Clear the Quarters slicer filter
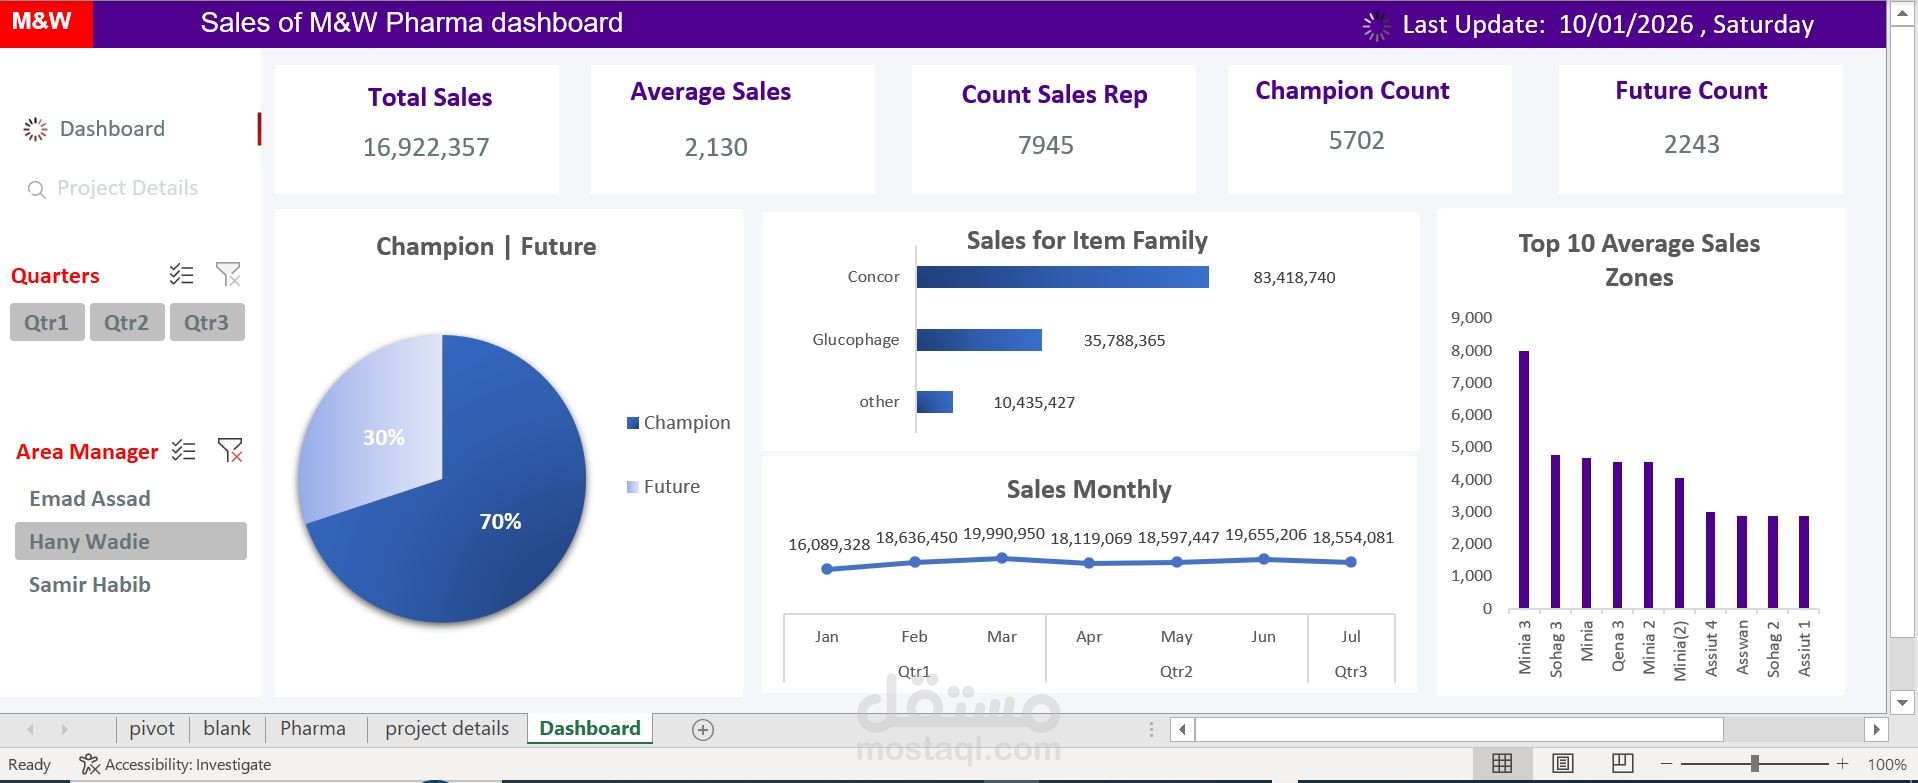This screenshot has height=783, width=1918. coord(228,274)
